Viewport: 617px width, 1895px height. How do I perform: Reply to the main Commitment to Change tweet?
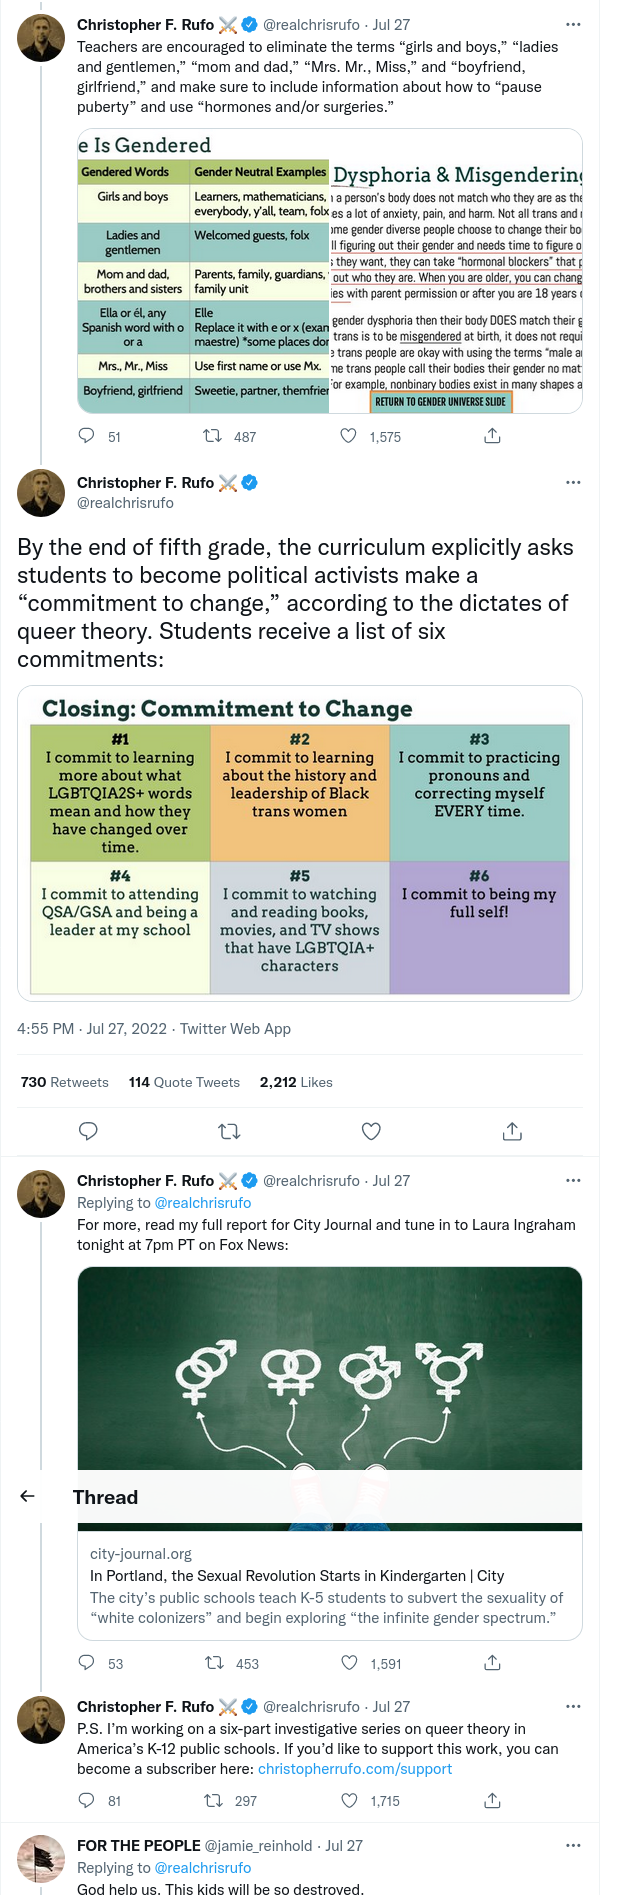88,1131
